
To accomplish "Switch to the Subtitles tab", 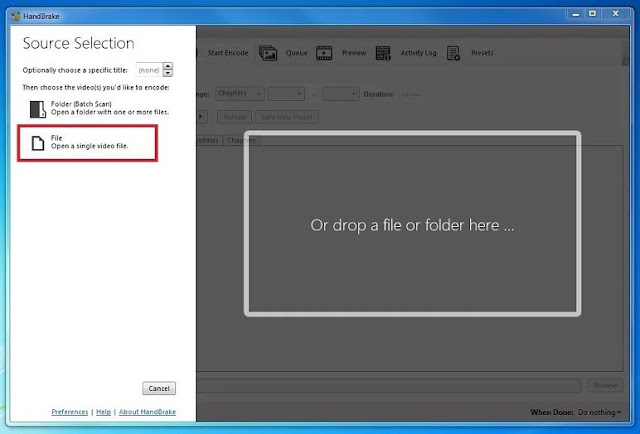I will (x=209, y=140).
